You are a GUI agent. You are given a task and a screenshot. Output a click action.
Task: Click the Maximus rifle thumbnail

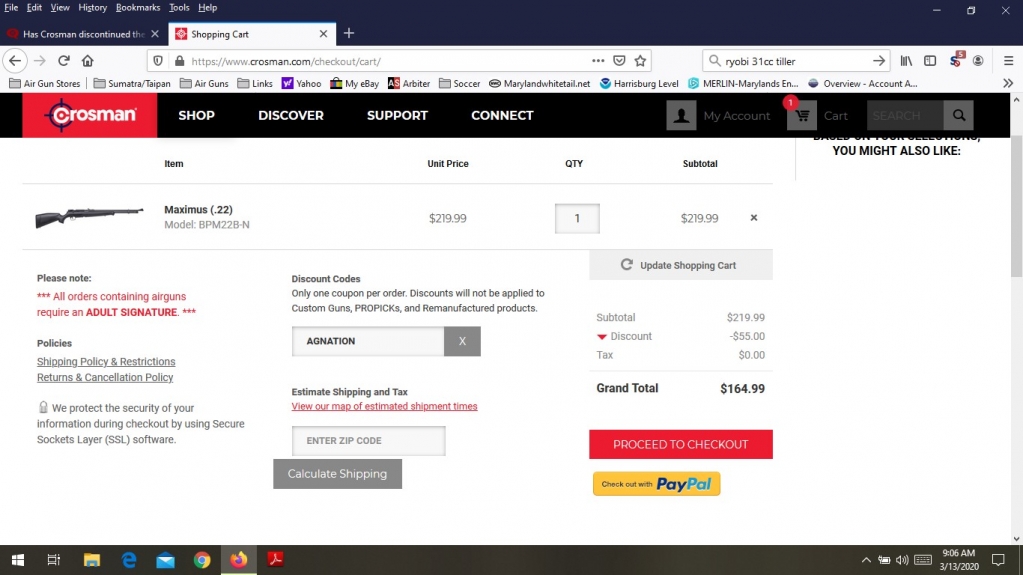tap(89, 217)
